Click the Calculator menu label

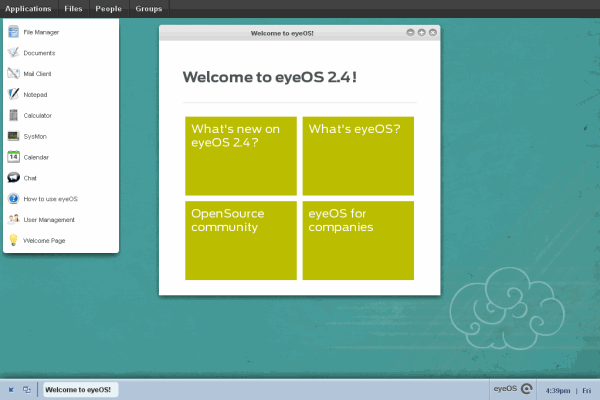click(x=38, y=116)
